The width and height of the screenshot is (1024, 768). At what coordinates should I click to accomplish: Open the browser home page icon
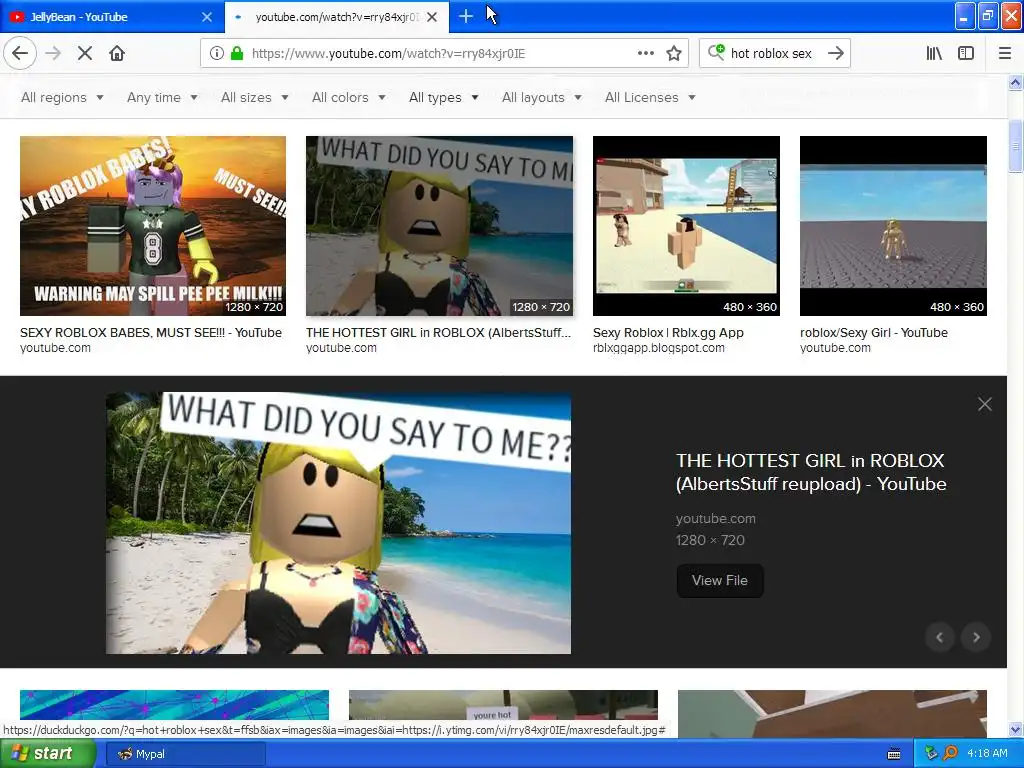pos(117,53)
